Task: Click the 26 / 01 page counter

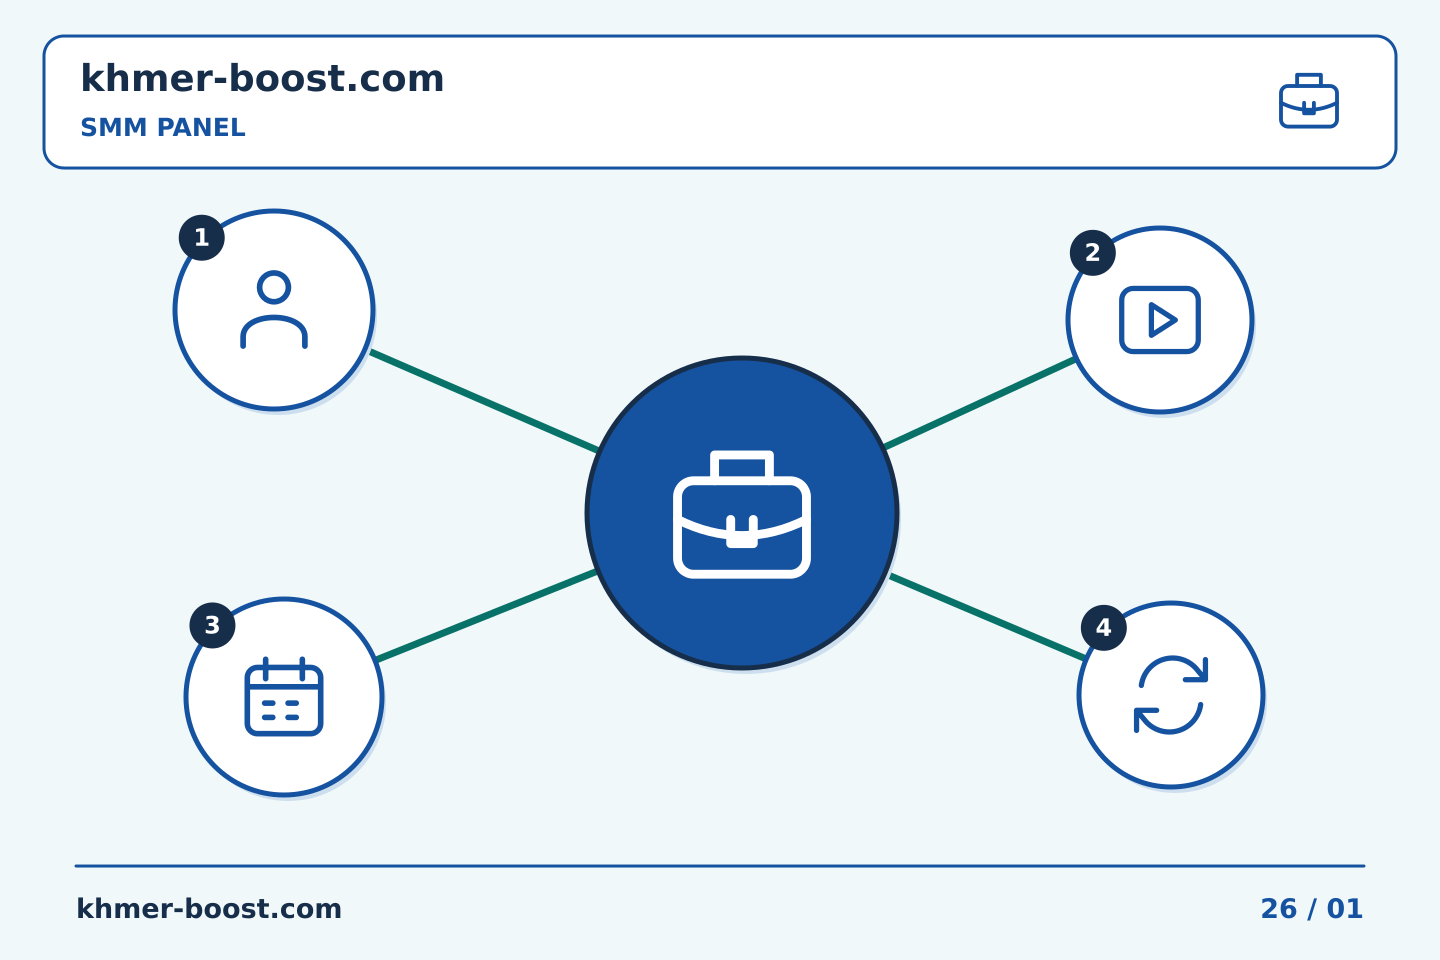Action: (1312, 909)
